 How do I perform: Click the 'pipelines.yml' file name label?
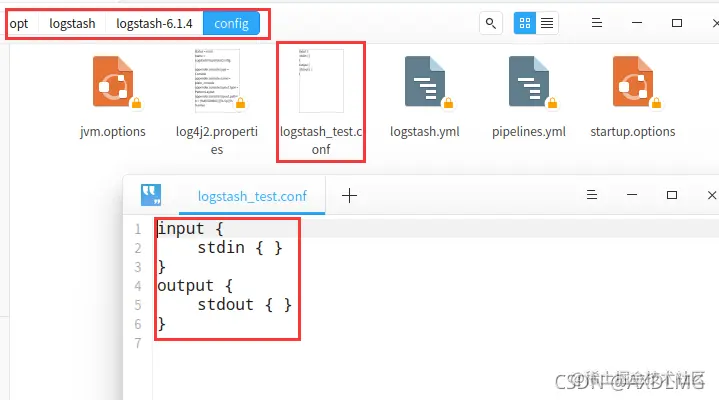pos(529,132)
